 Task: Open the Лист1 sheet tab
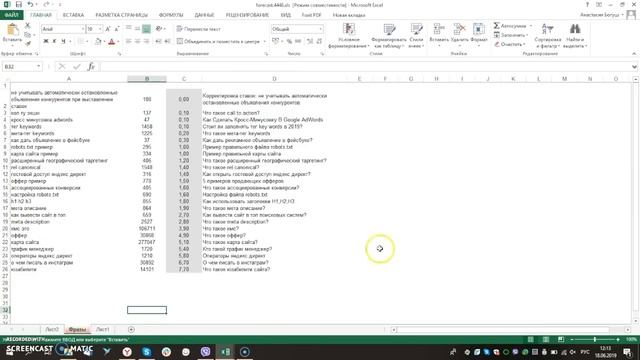pyautogui.click(x=103, y=329)
